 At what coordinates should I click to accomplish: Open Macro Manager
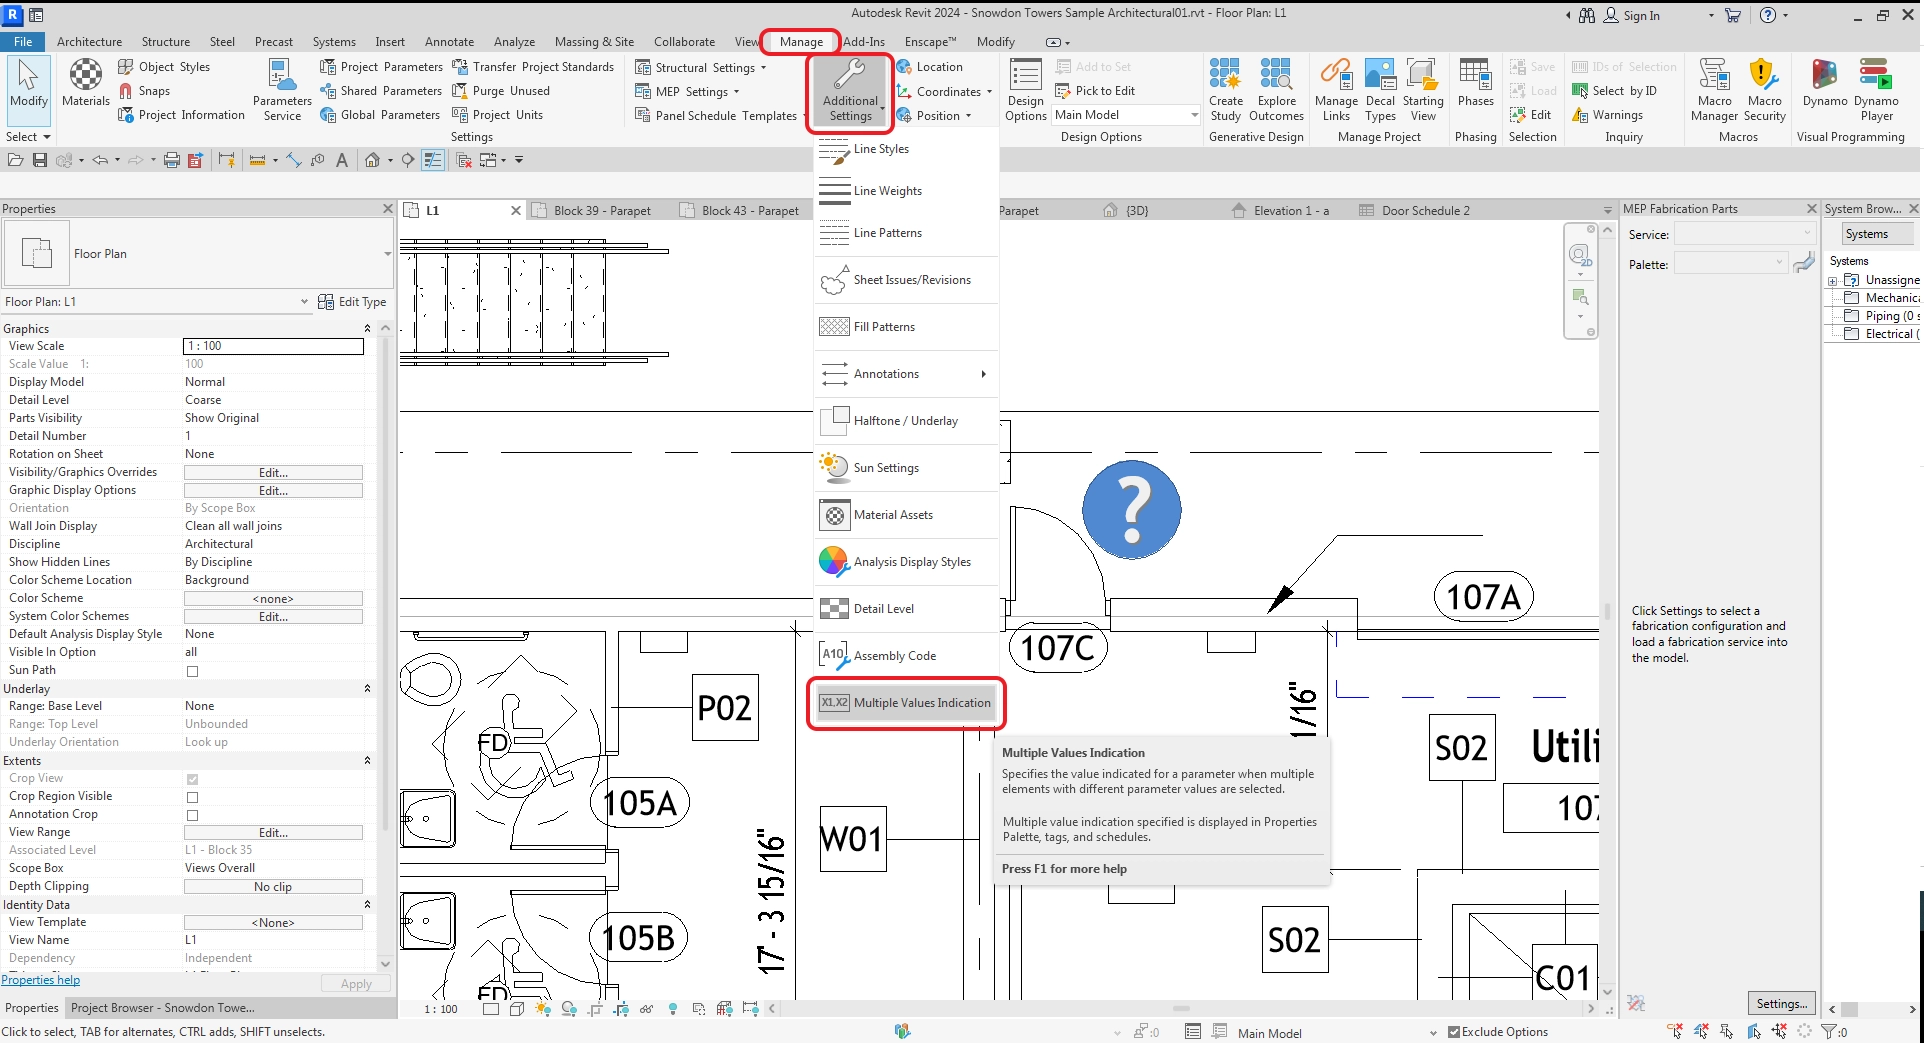pos(1715,90)
